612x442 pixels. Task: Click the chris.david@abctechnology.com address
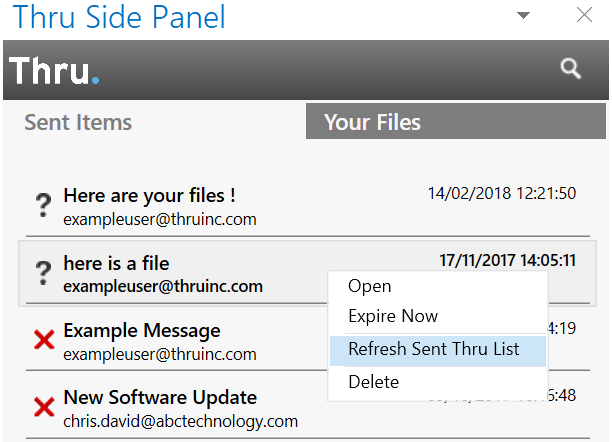[x=180, y=421]
